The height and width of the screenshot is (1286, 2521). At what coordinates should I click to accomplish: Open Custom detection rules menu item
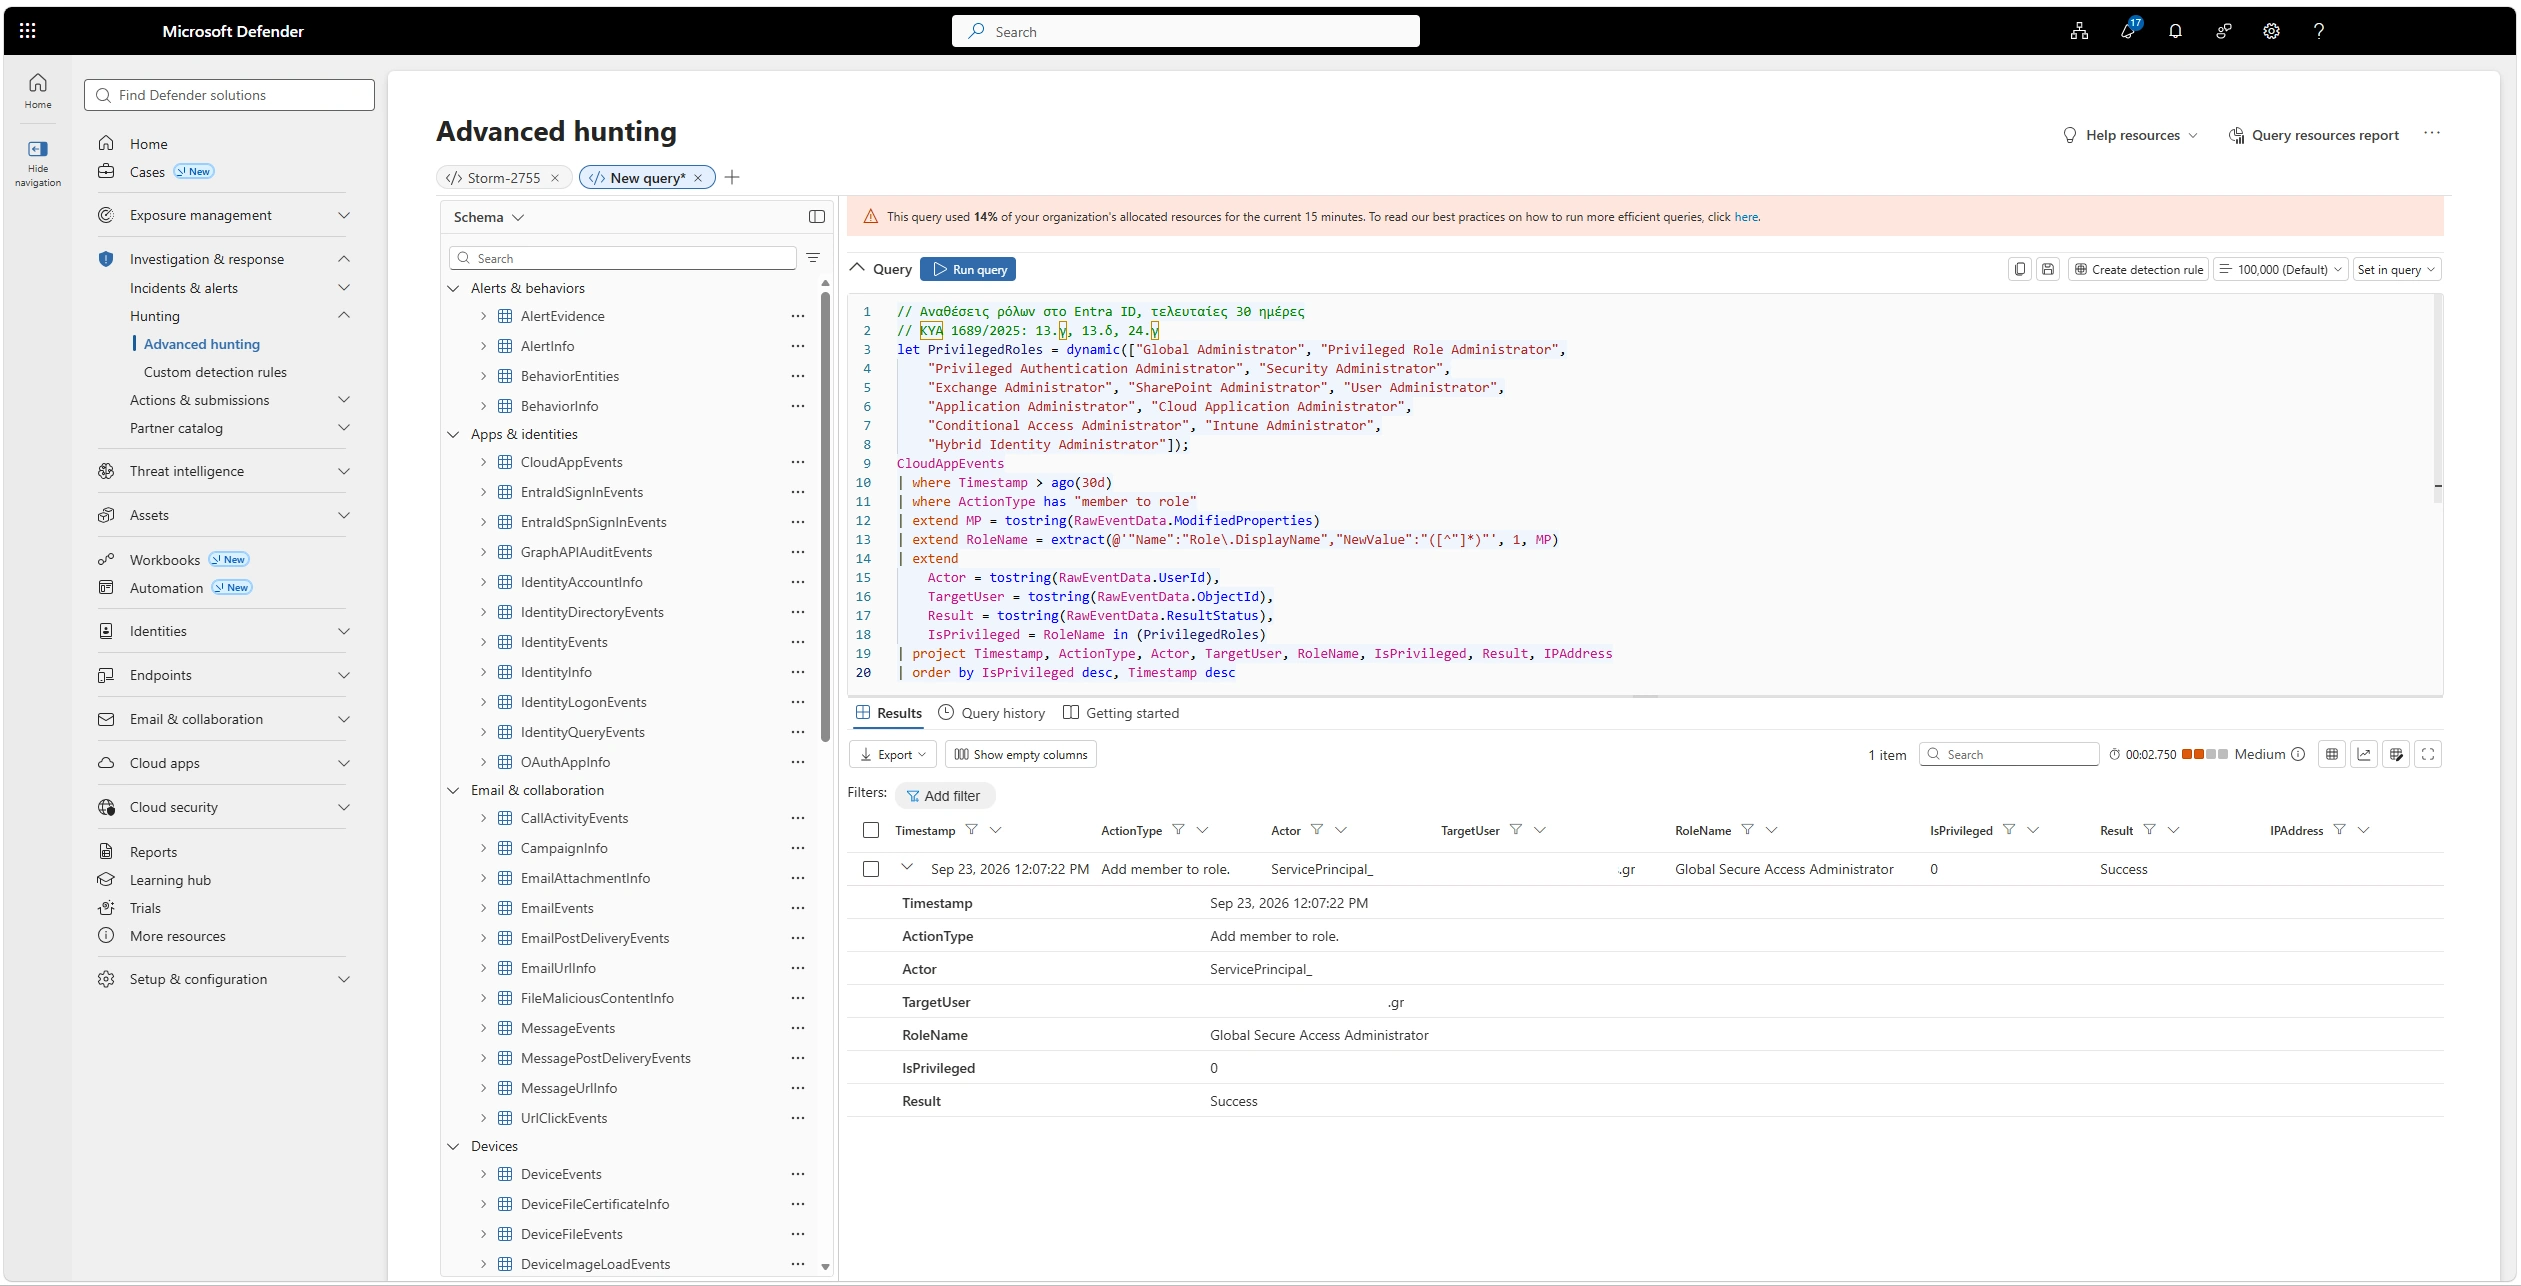coord(215,372)
